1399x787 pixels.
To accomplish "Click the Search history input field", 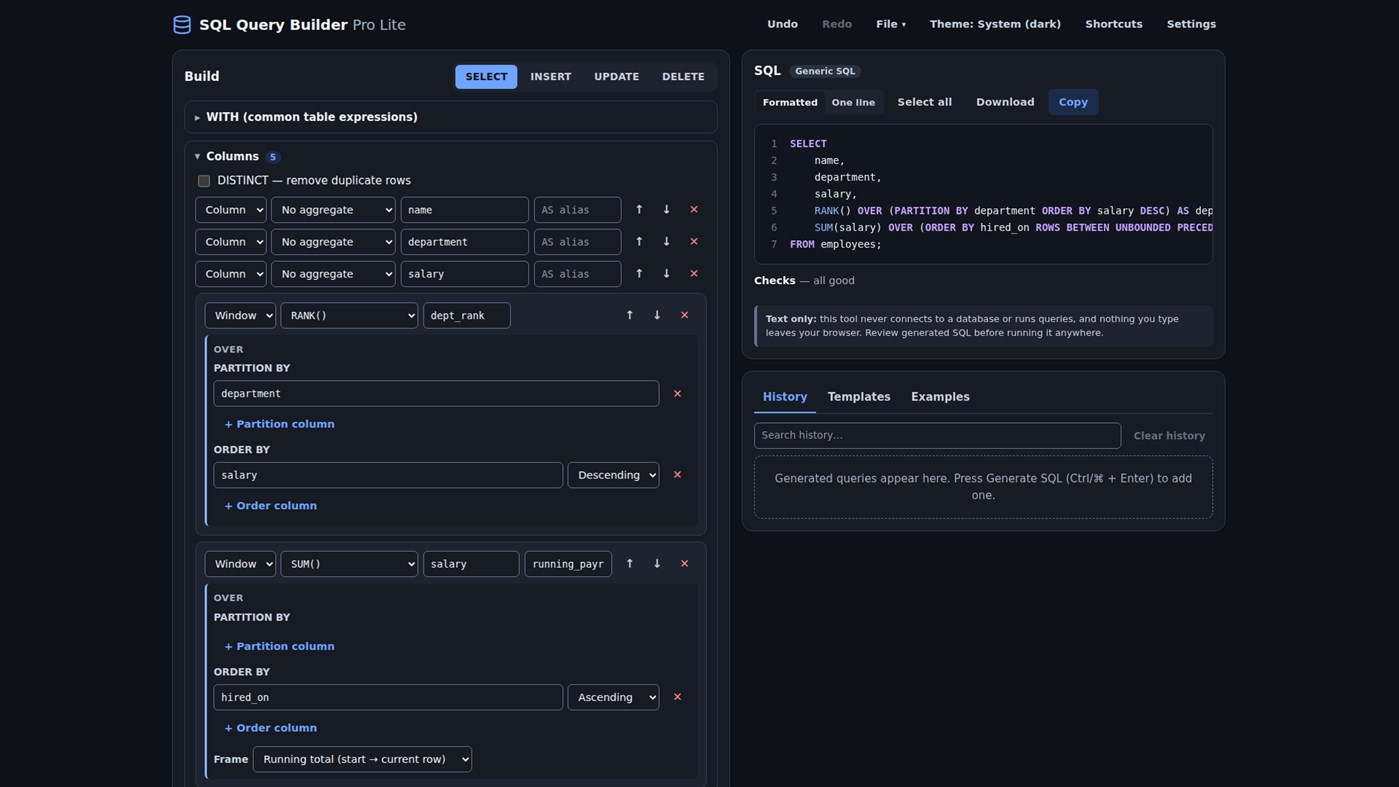I will pyautogui.click(x=937, y=436).
